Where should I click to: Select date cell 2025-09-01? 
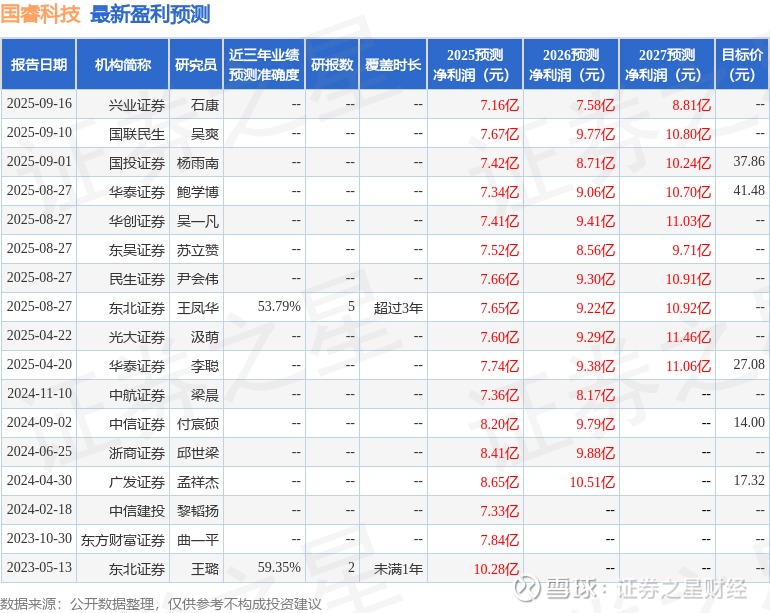point(39,162)
